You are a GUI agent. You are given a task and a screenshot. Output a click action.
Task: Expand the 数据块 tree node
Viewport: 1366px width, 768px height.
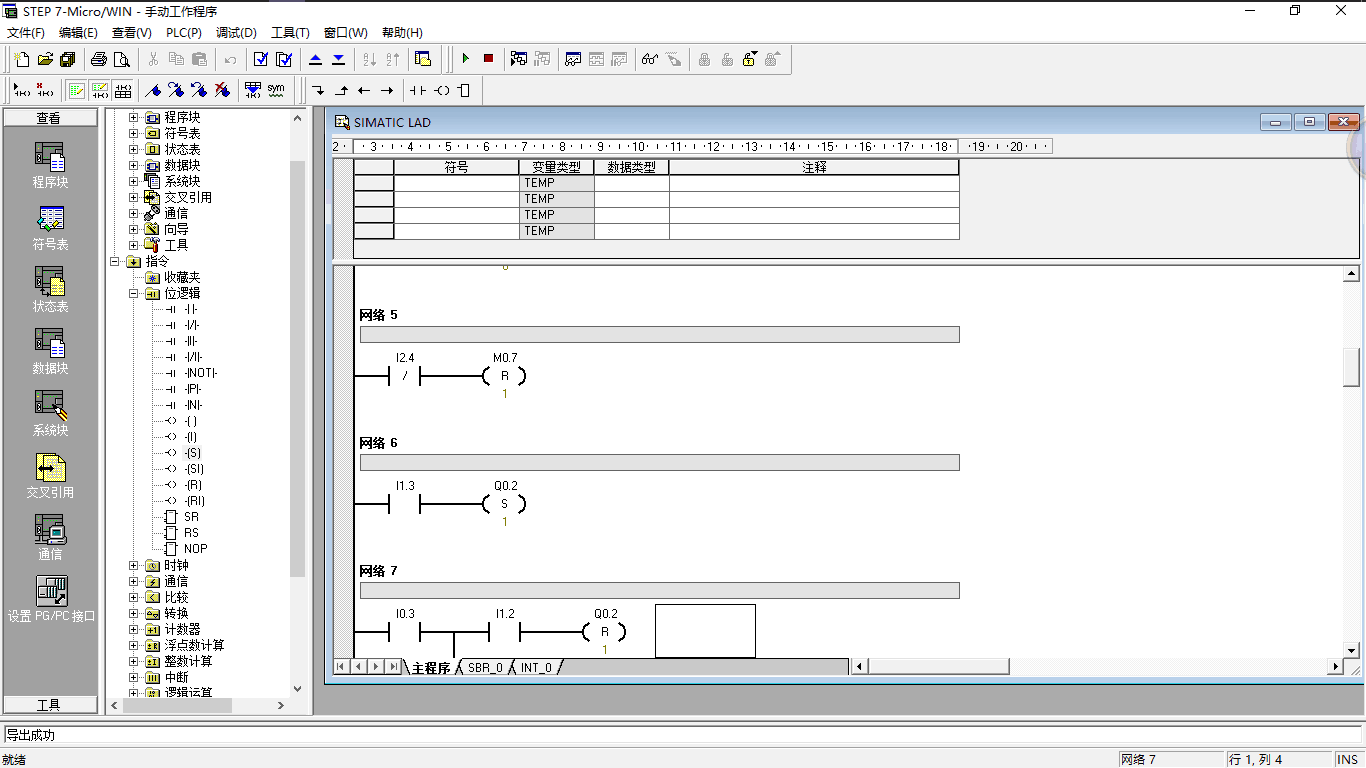(x=134, y=165)
